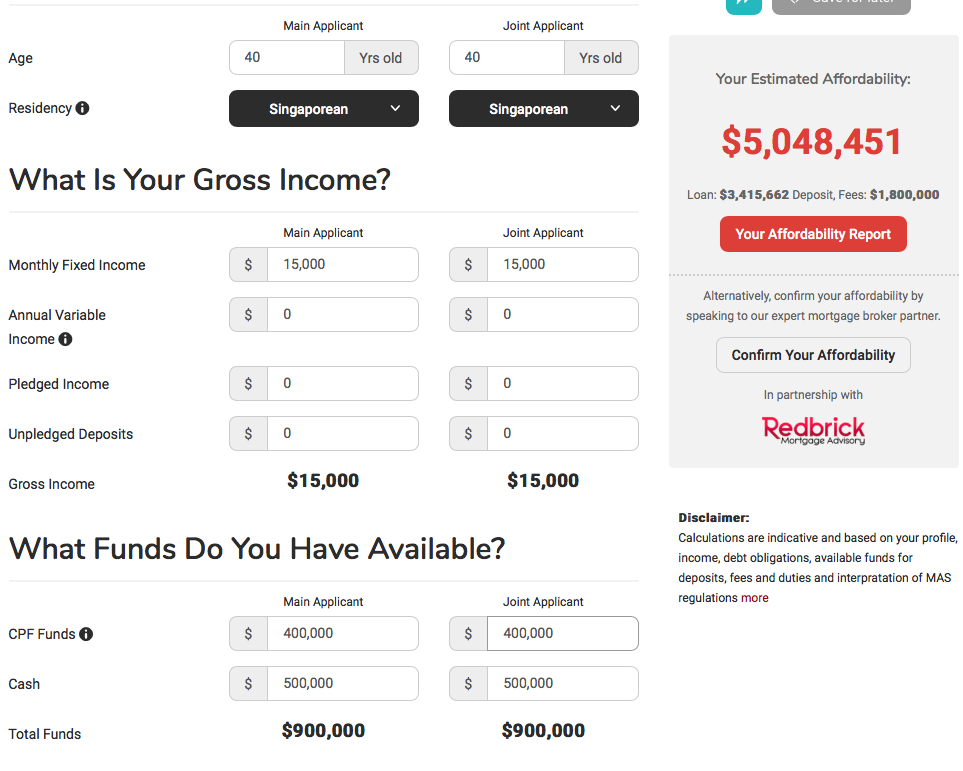
Task: Open the Joint Applicant residency dropdown
Action: 543,109
